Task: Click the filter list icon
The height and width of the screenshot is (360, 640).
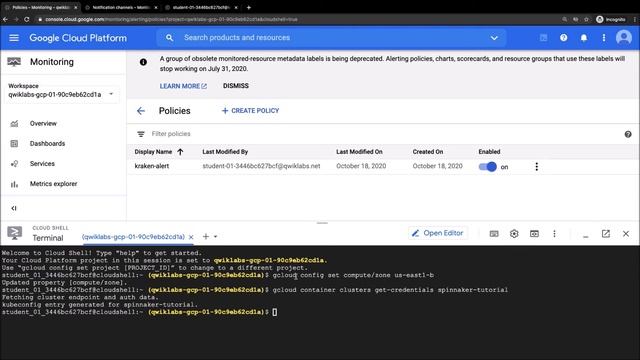Action: pos(141,134)
